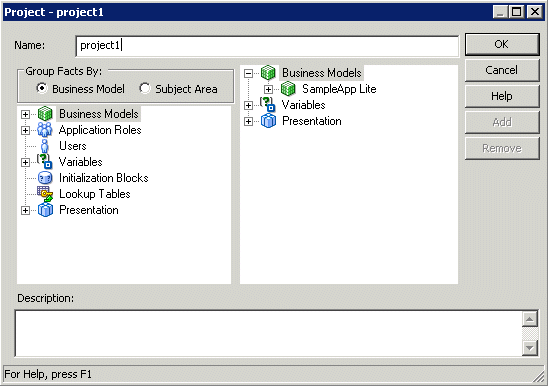Click into the Name input field
The image size is (548, 386).
click(x=267, y=46)
